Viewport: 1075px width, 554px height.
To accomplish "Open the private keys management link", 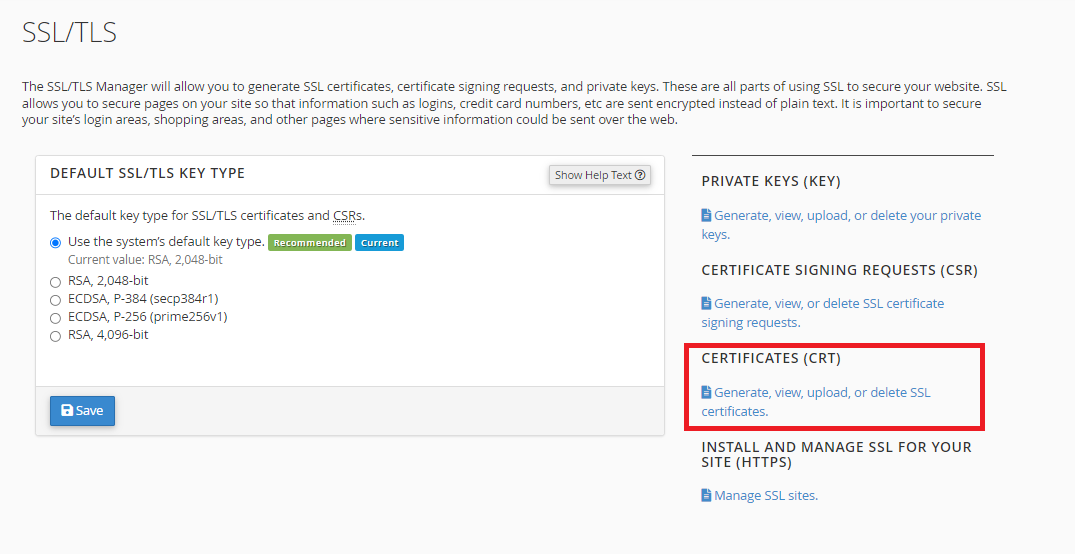I will [x=841, y=225].
